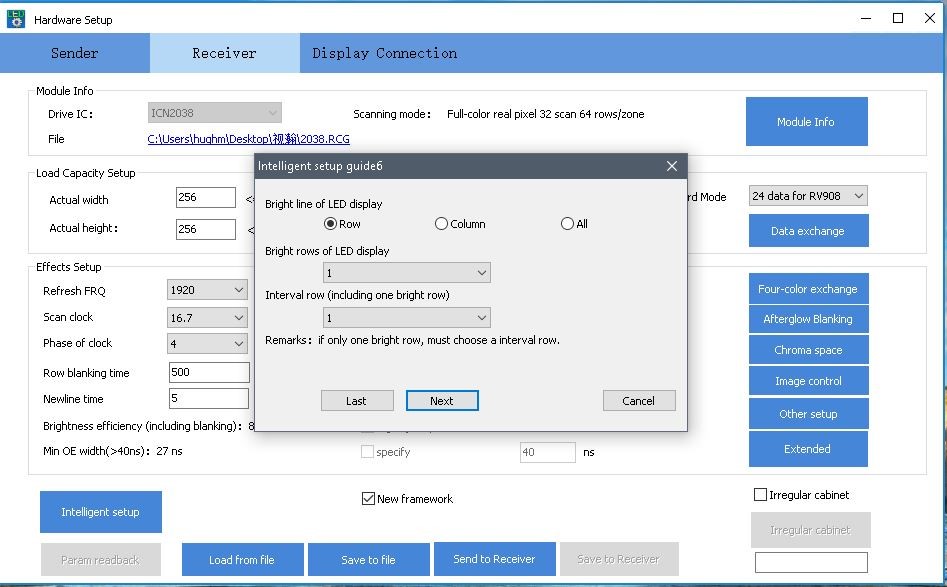Choose the All bright line option

(x=567, y=224)
